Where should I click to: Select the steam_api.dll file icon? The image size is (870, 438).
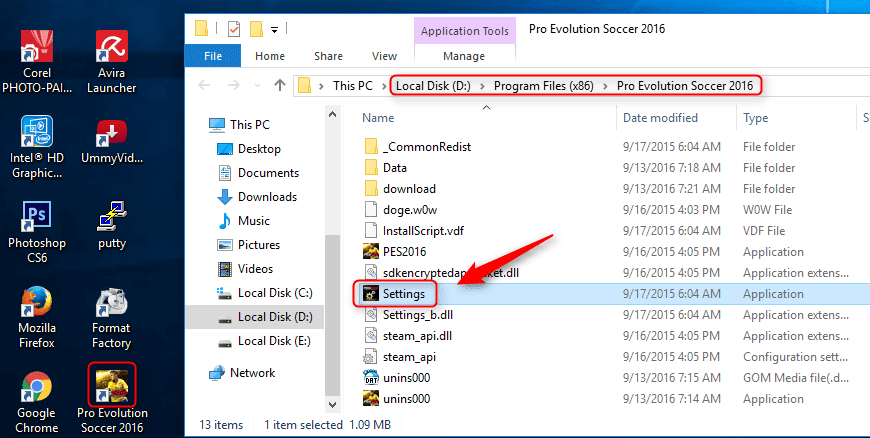tap(371, 336)
